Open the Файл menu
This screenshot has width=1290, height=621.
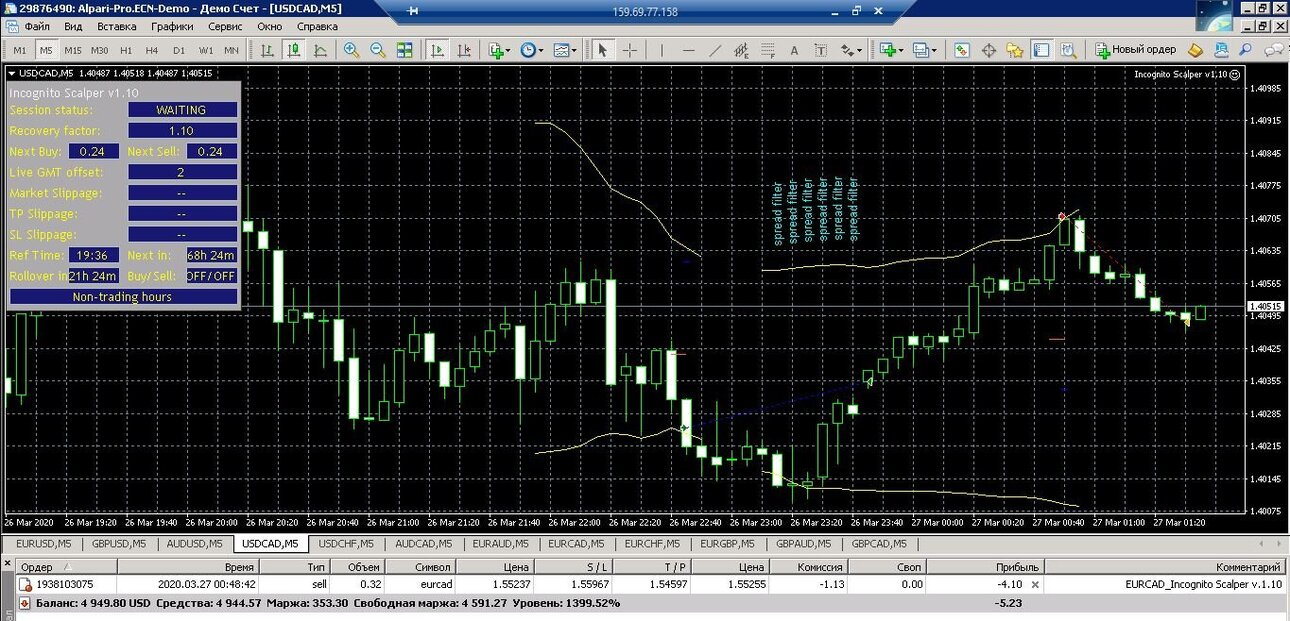(37, 26)
